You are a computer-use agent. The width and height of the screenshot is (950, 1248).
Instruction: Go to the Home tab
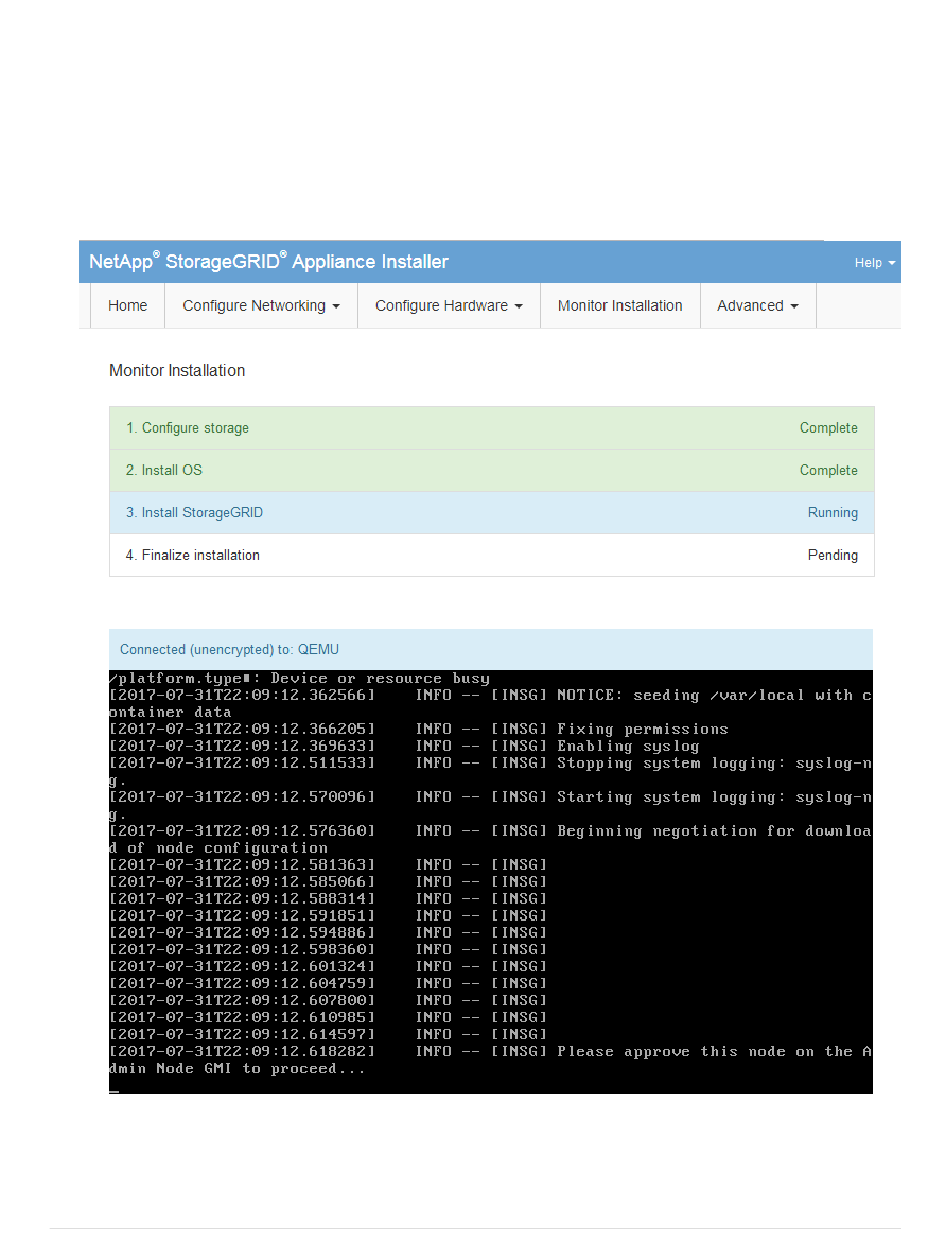127,306
